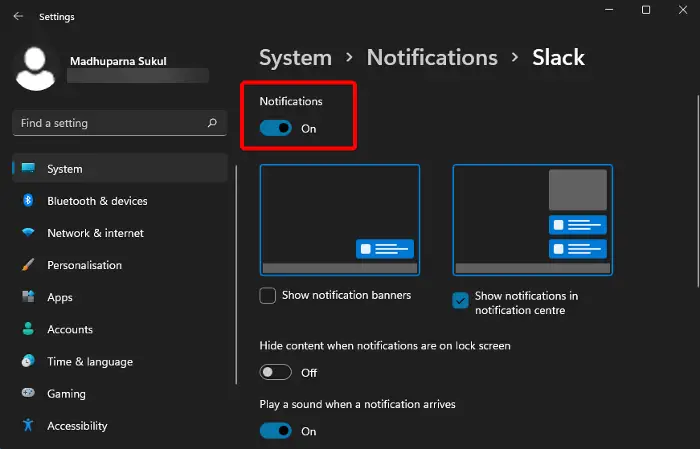Click the System monitor icon in sidebar
700x449 pixels.
point(28,168)
